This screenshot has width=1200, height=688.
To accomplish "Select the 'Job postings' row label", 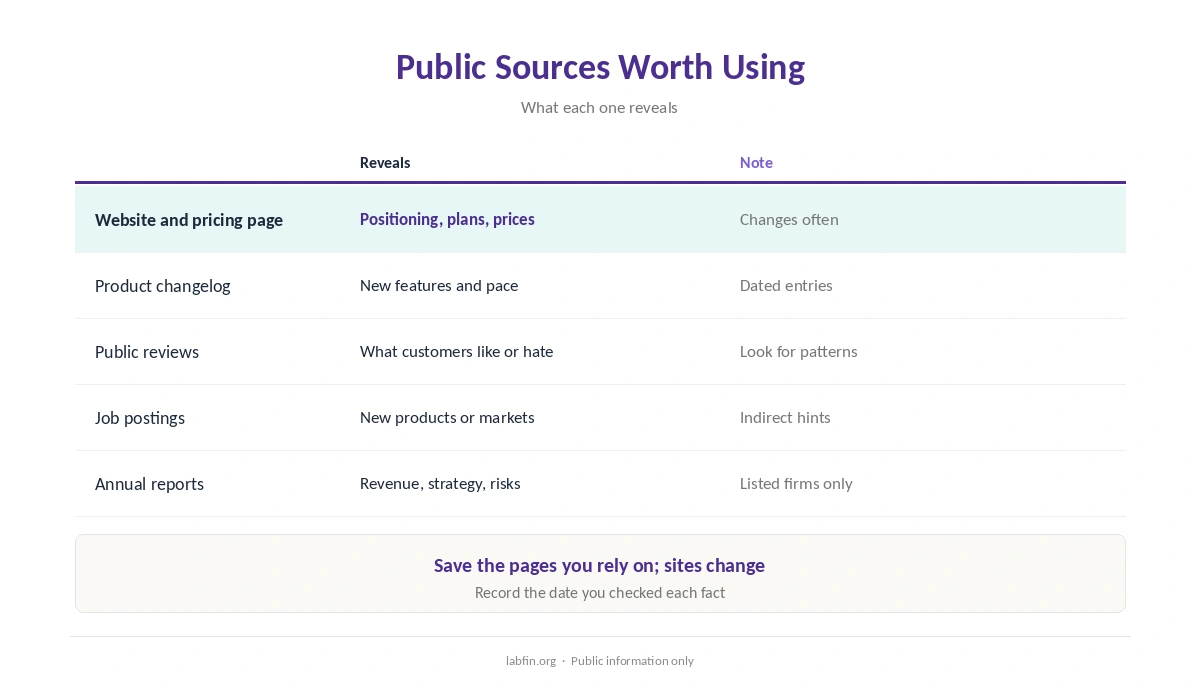I will pyautogui.click(x=140, y=417).
